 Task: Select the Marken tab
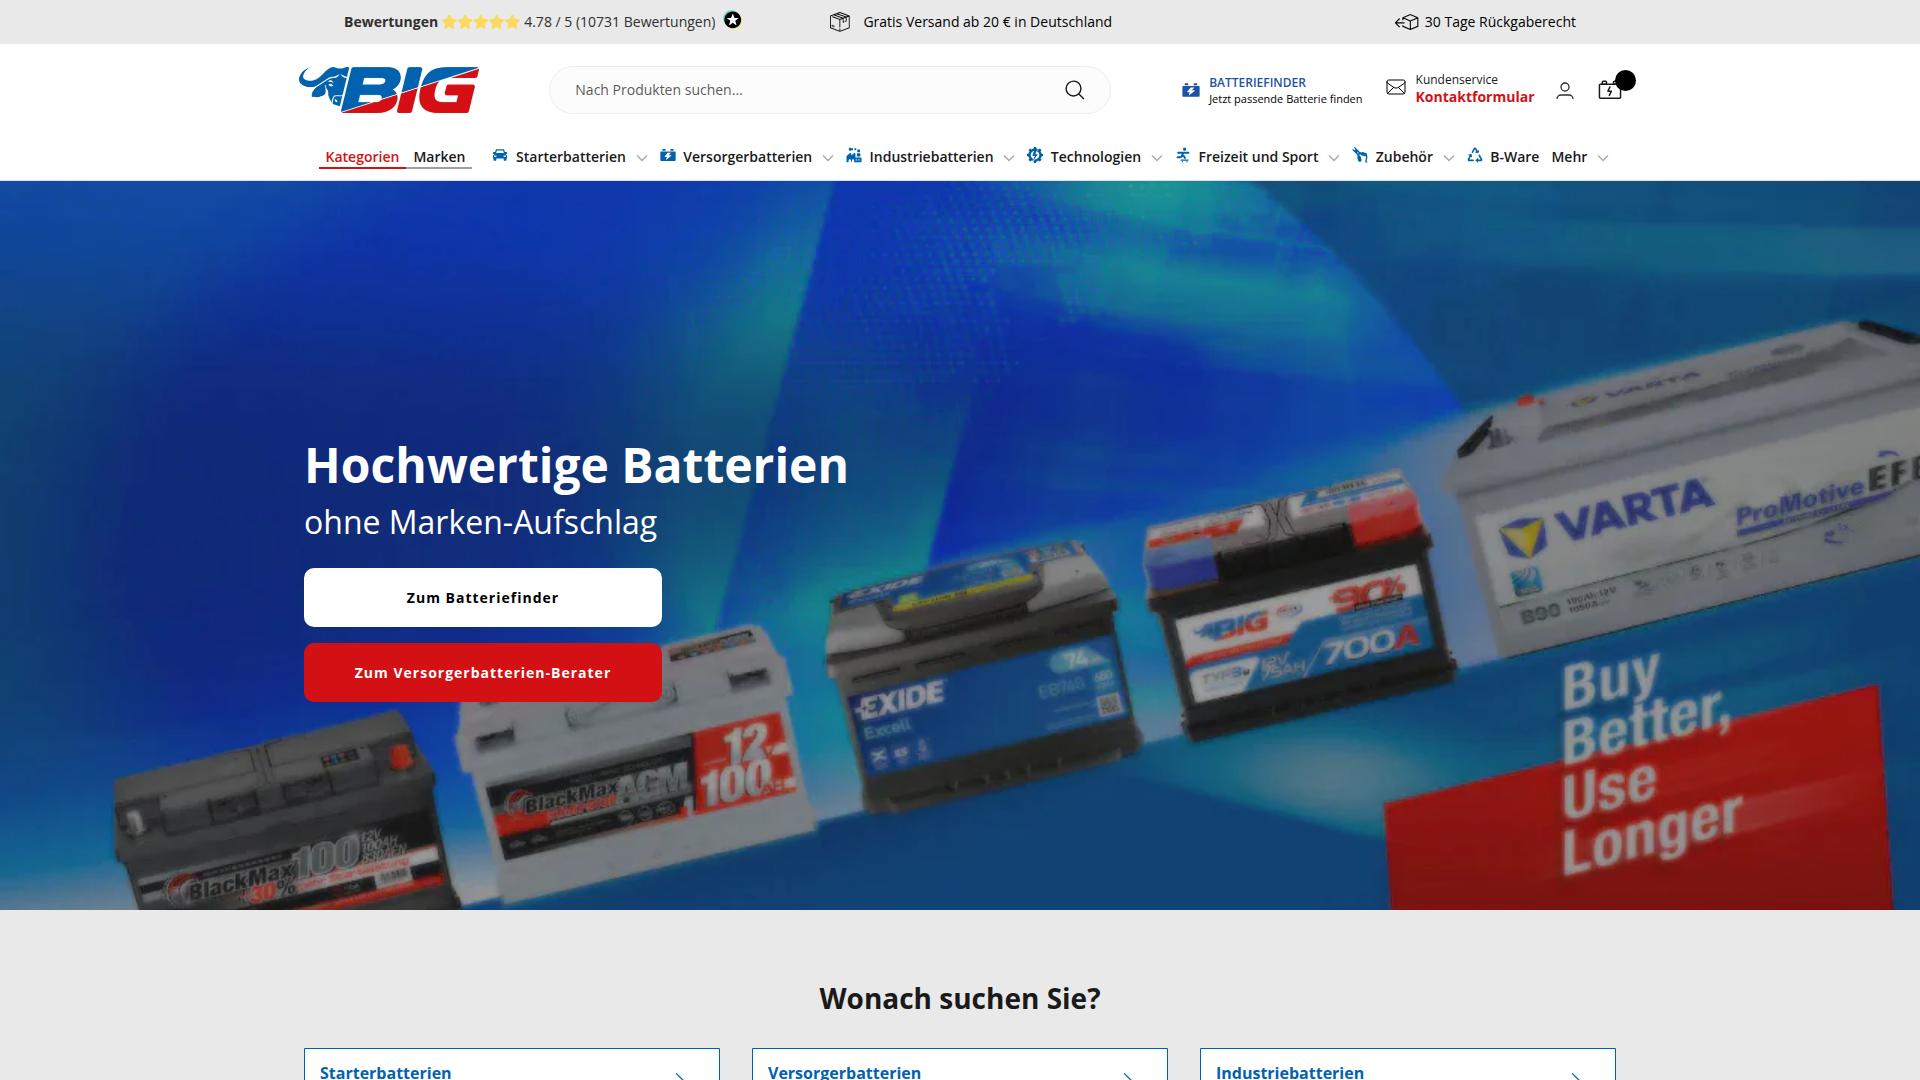[439, 157]
